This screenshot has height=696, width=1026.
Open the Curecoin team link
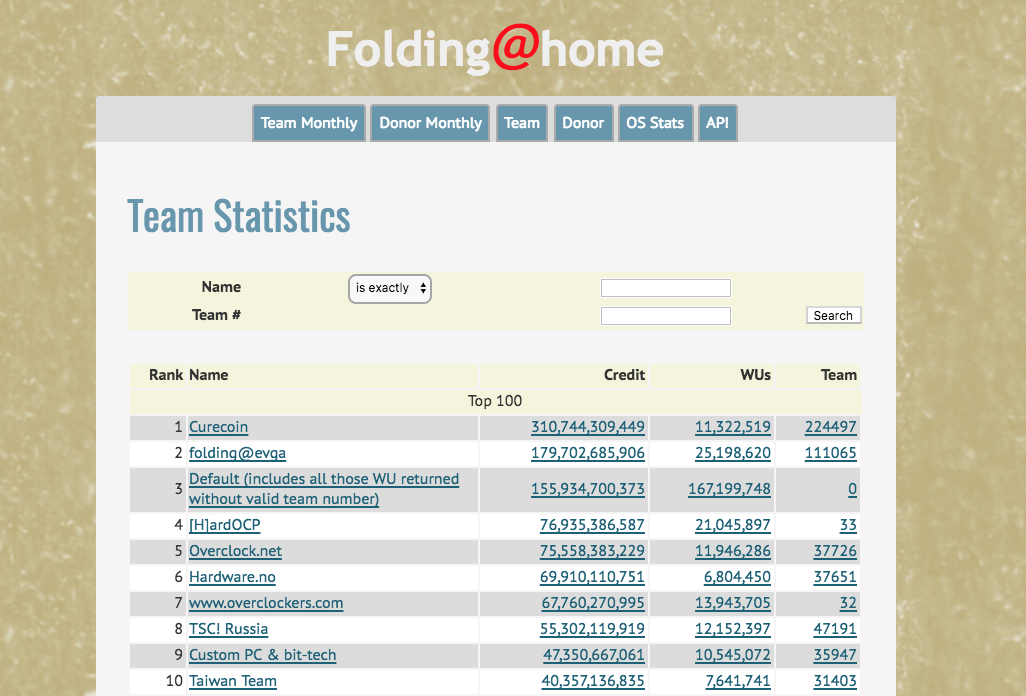219,427
